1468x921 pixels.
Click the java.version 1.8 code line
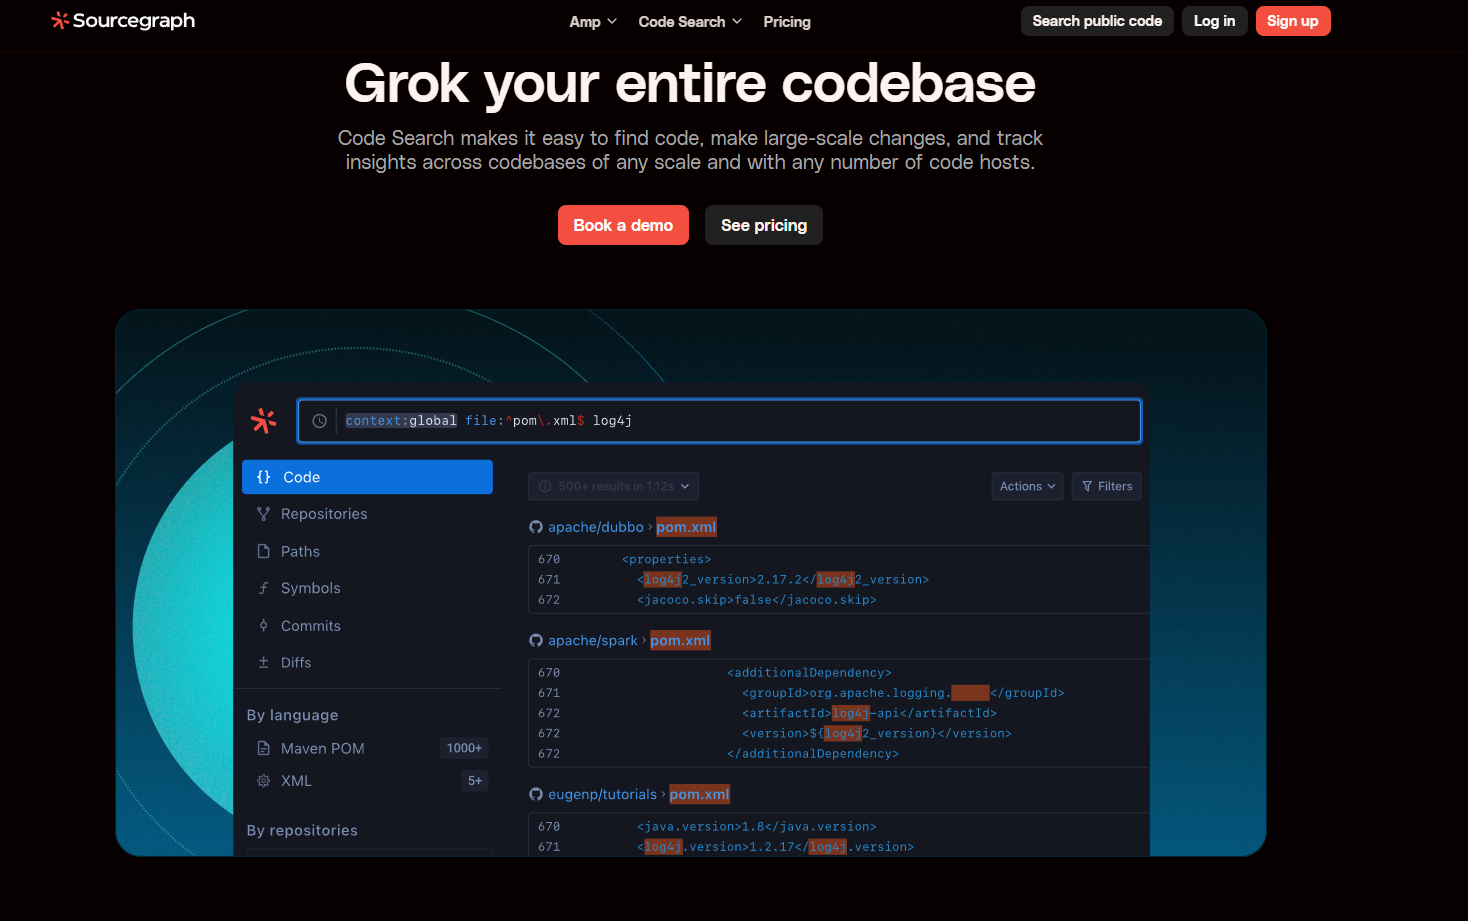click(756, 827)
